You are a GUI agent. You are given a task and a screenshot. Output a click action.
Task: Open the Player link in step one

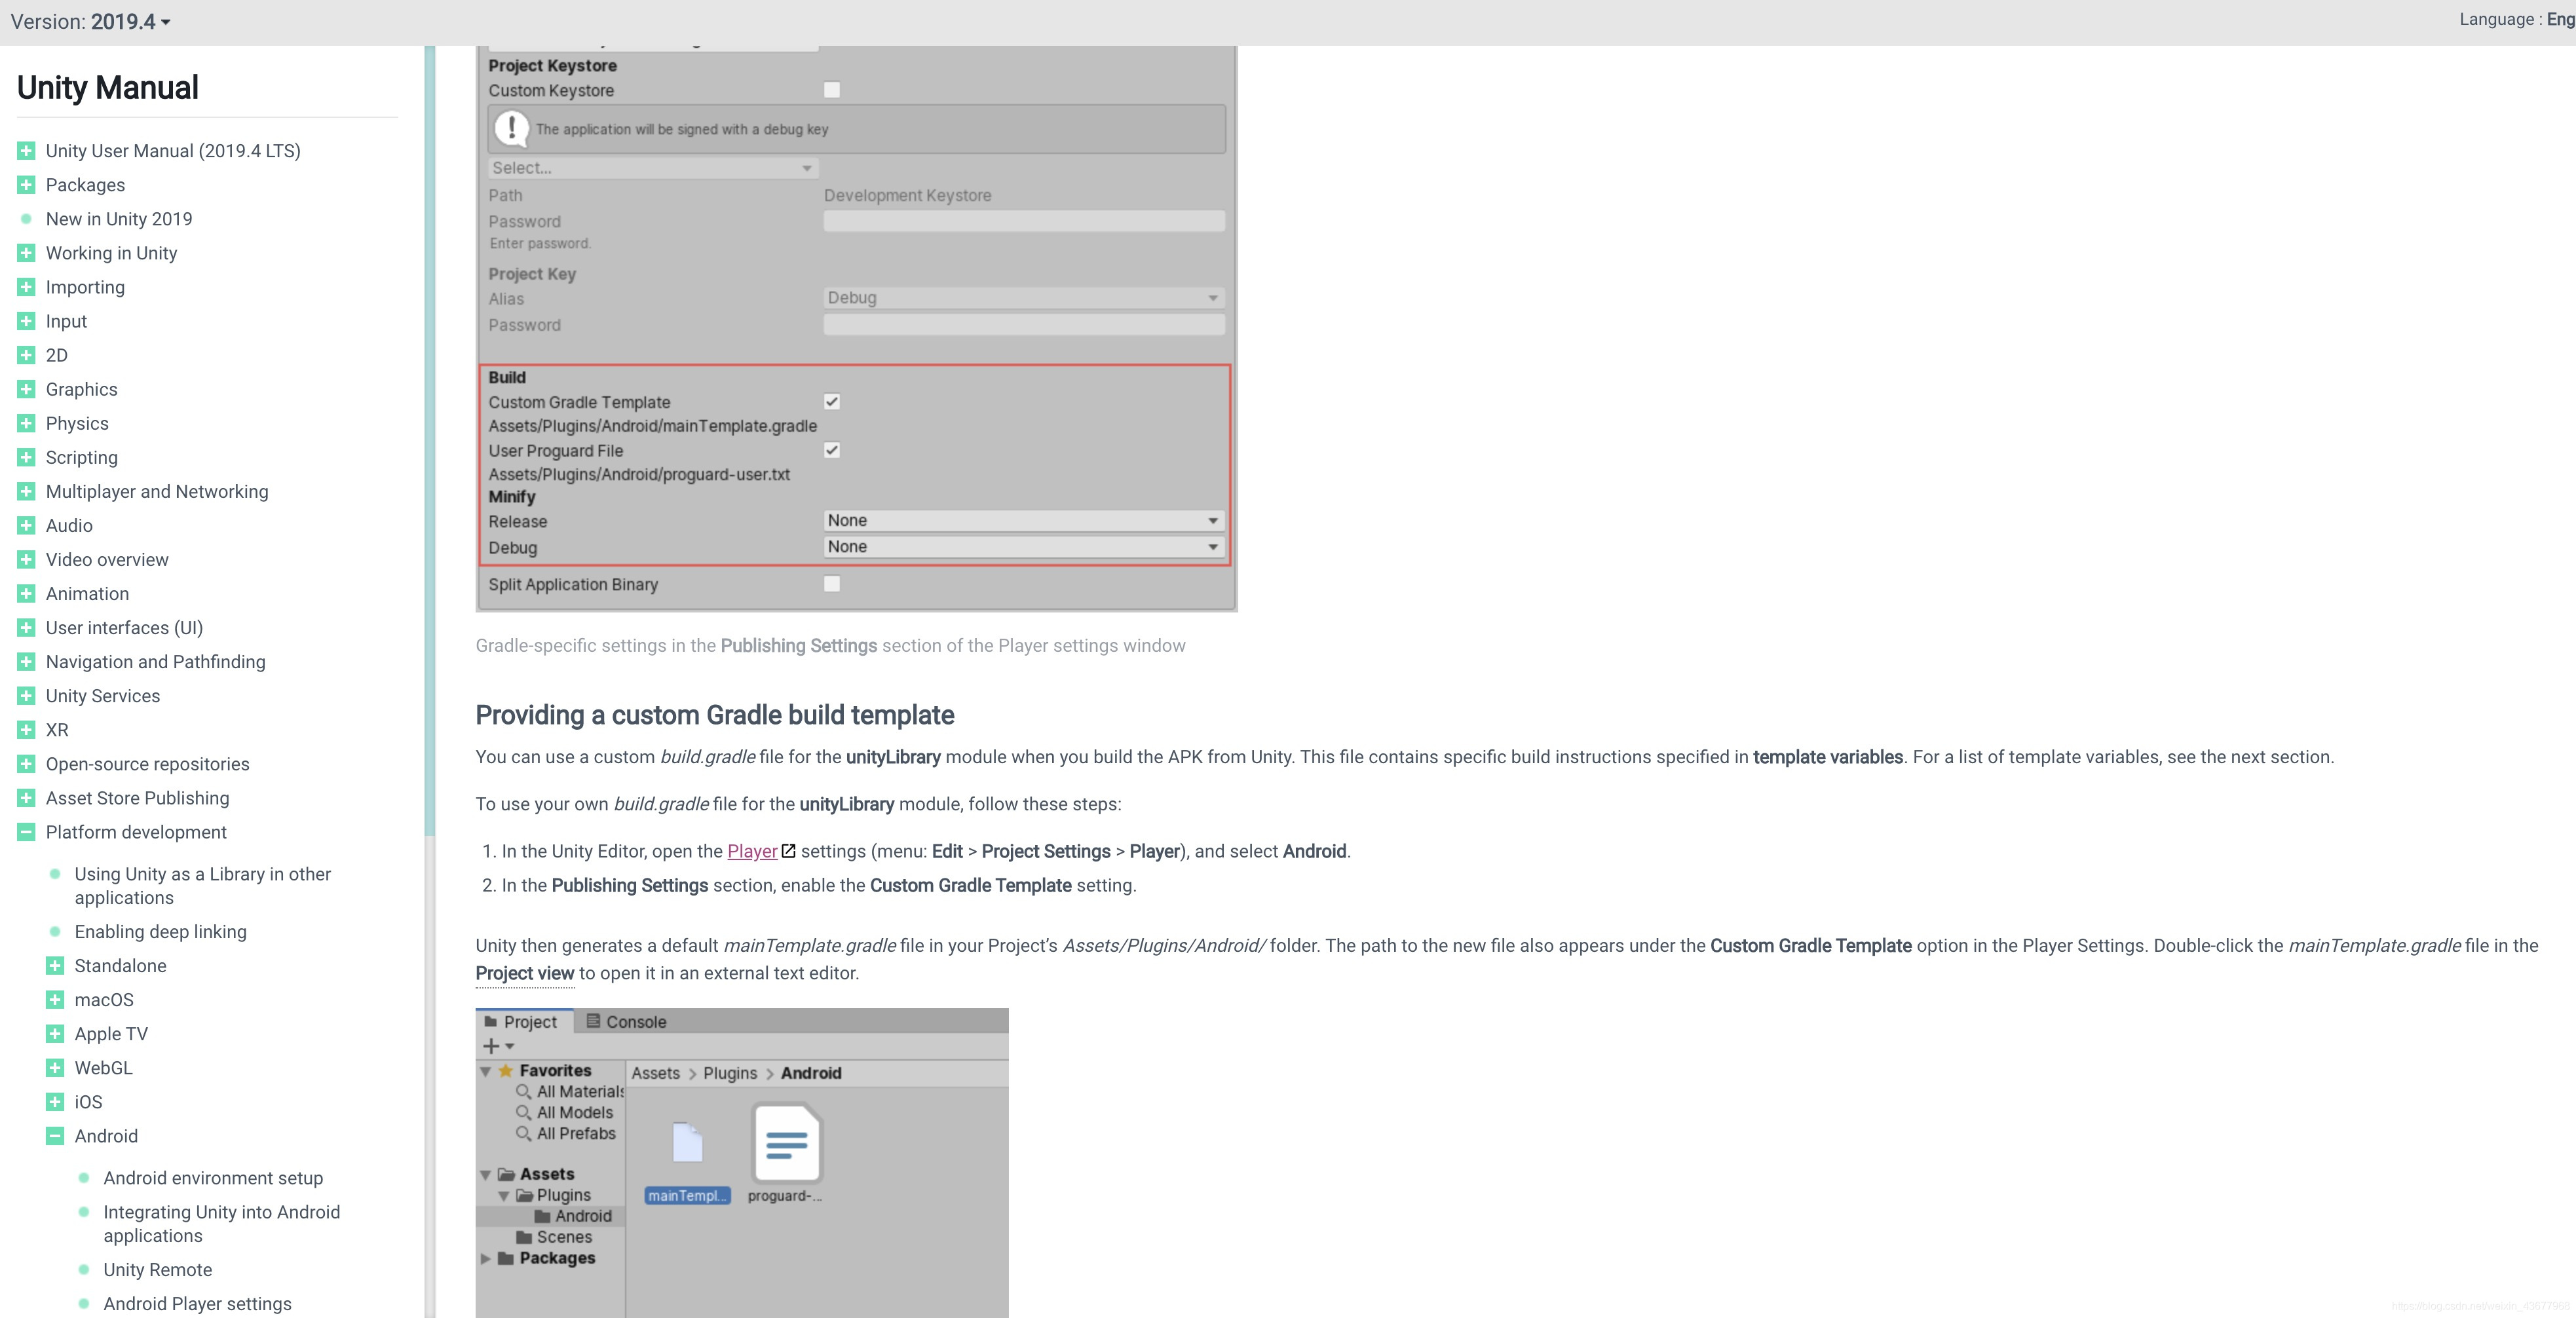click(x=751, y=851)
